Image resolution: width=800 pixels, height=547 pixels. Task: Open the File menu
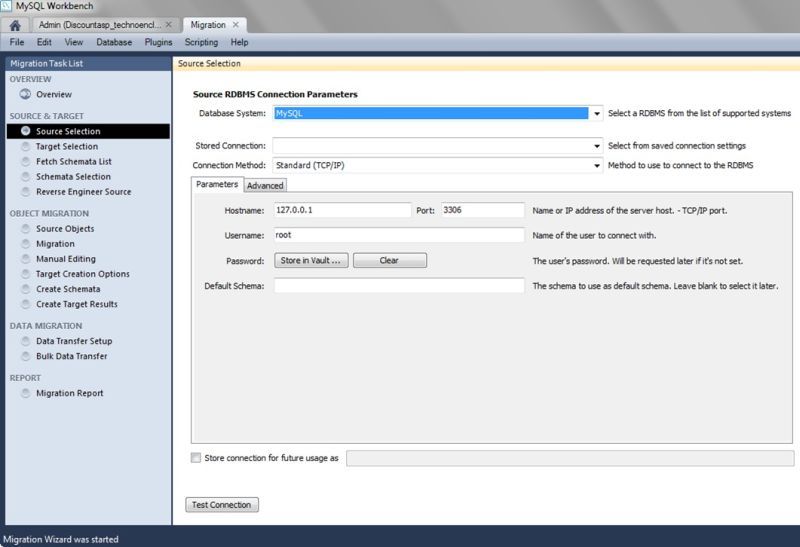[17, 42]
